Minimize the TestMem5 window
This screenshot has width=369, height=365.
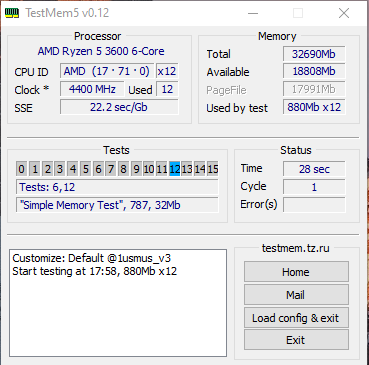(253, 13)
